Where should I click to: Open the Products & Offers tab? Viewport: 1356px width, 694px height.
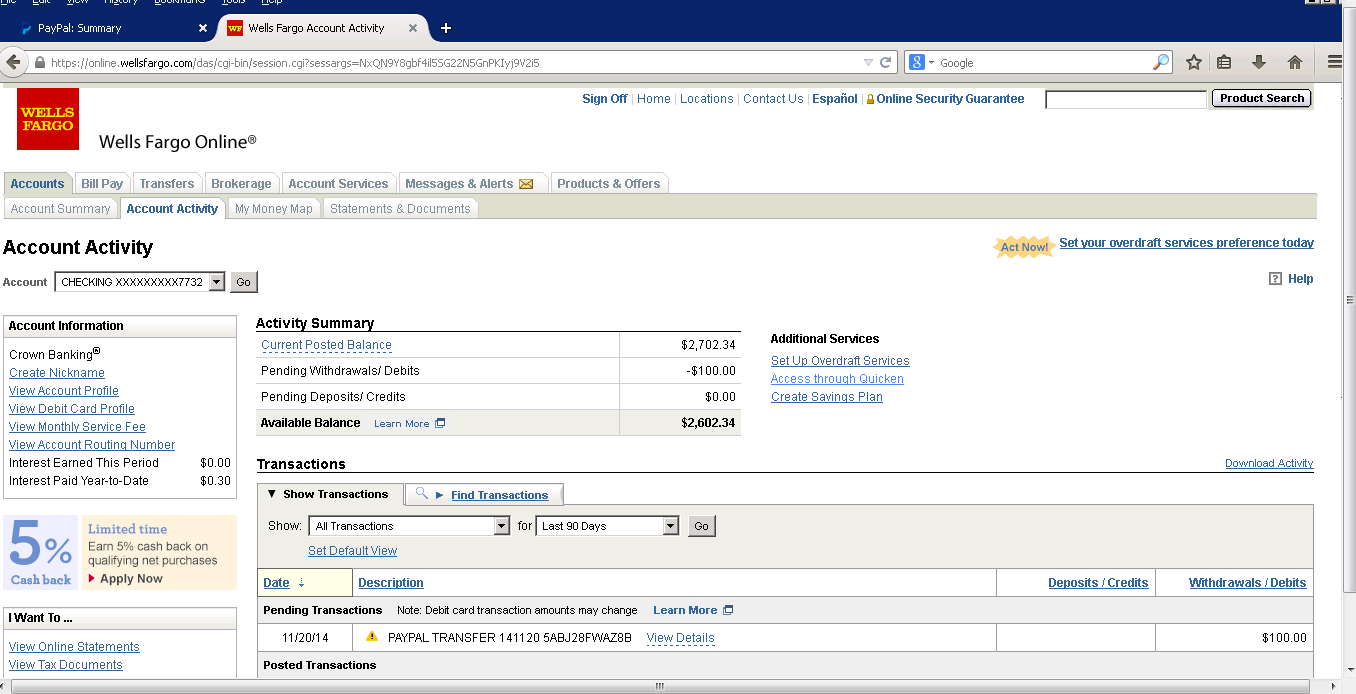[x=609, y=184]
